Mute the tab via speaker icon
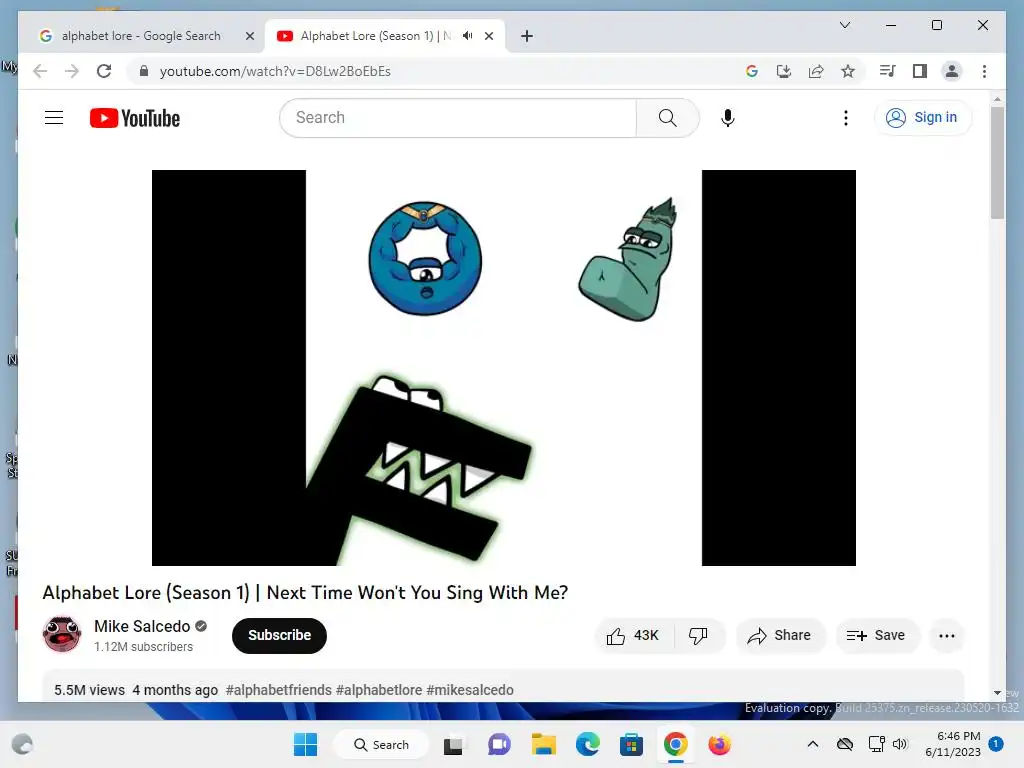This screenshot has height=768, width=1024. (x=468, y=36)
